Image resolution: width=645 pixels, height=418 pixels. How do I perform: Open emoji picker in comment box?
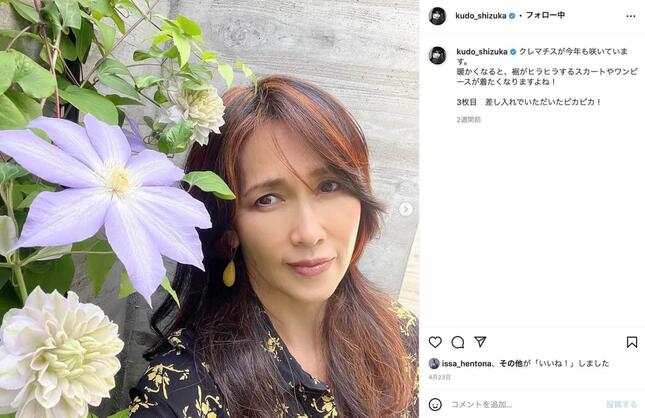435,404
